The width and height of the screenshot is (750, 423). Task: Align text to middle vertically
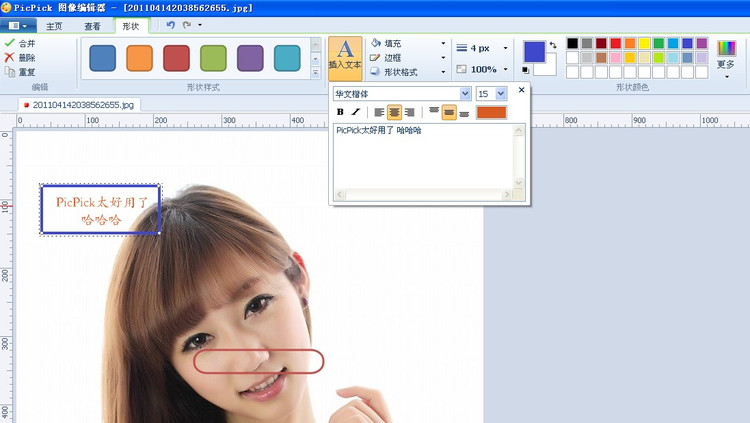tap(449, 112)
